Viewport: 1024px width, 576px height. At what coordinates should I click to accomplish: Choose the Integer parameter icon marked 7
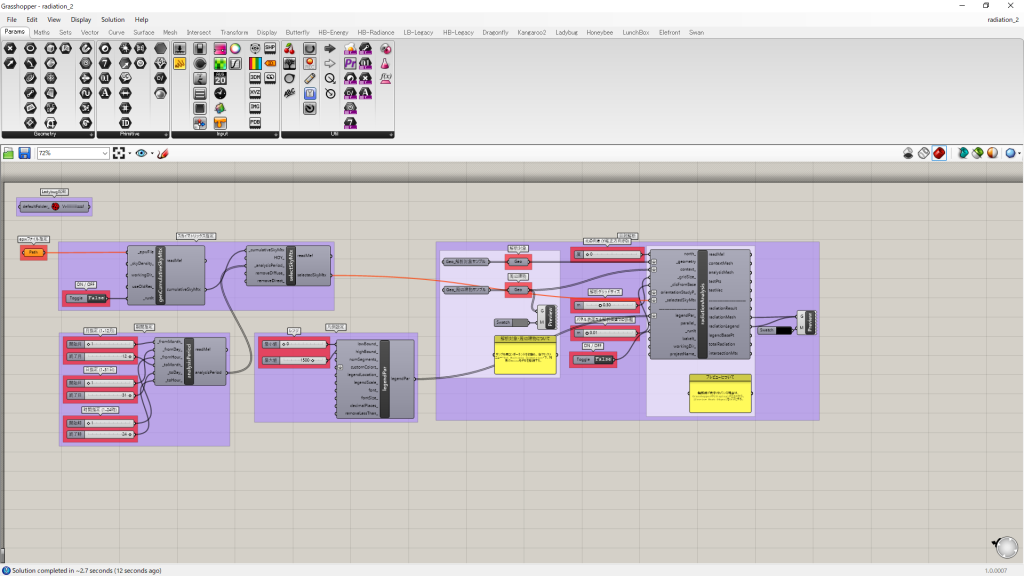(105, 63)
